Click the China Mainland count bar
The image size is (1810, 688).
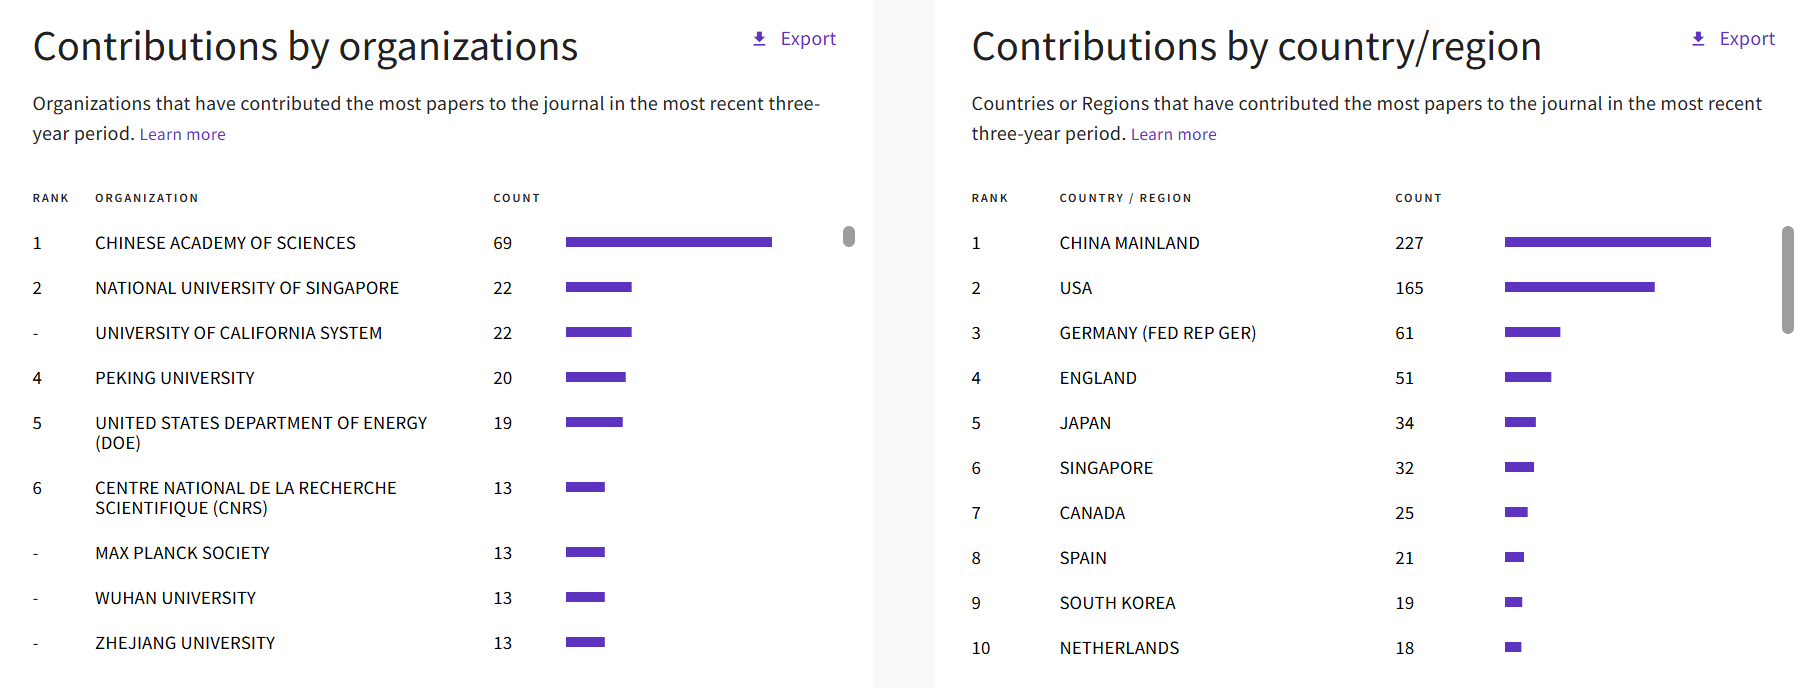(1607, 242)
